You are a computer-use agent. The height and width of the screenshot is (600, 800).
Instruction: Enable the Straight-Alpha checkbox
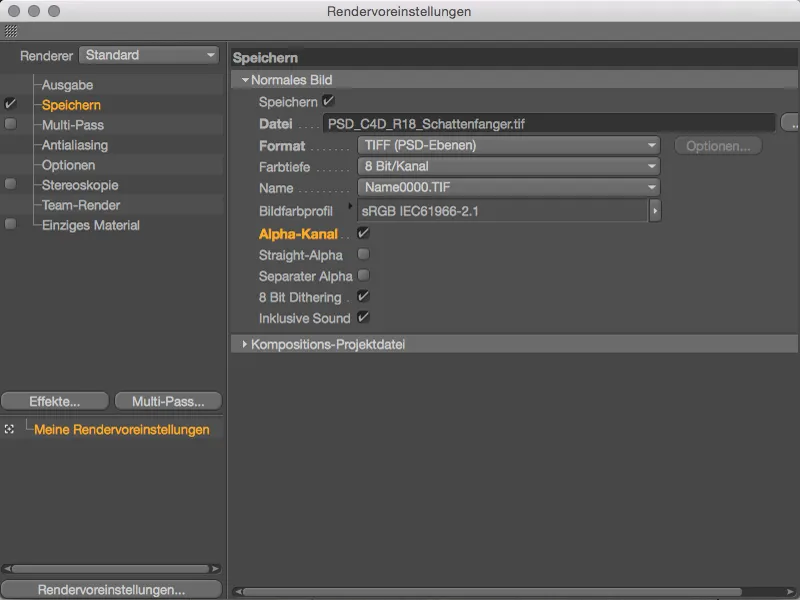click(x=363, y=254)
